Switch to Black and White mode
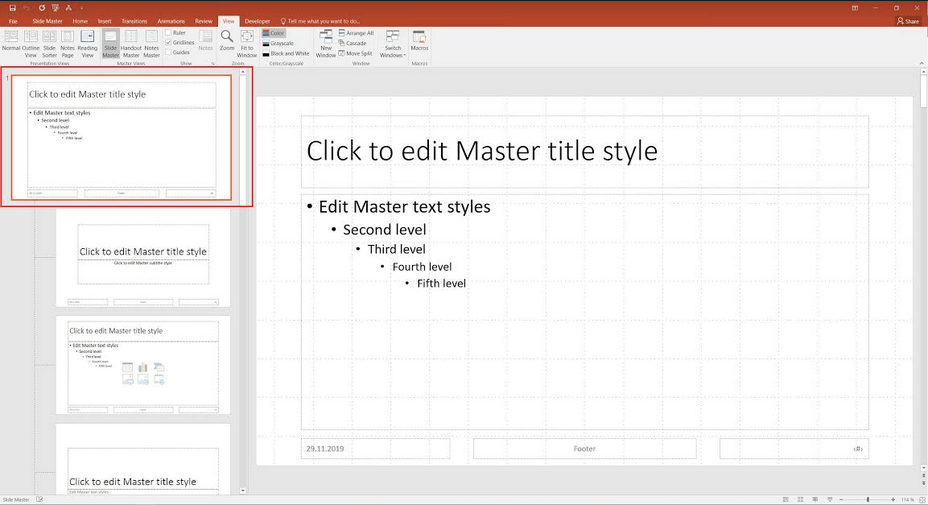Screen dimensions: 928x505 click(286, 53)
